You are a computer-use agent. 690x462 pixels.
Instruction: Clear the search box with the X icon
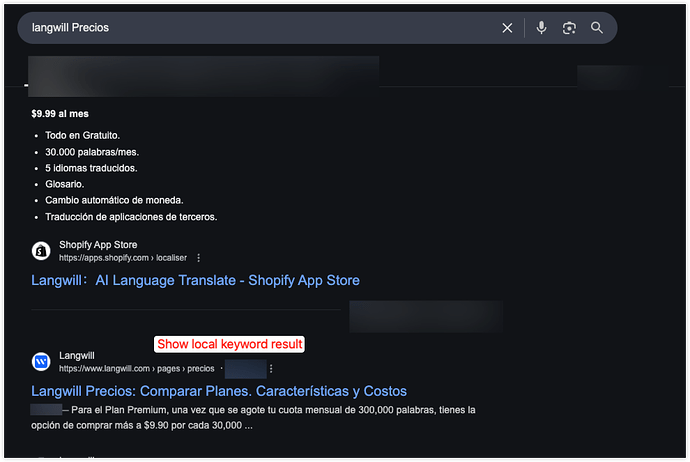coord(507,28)
